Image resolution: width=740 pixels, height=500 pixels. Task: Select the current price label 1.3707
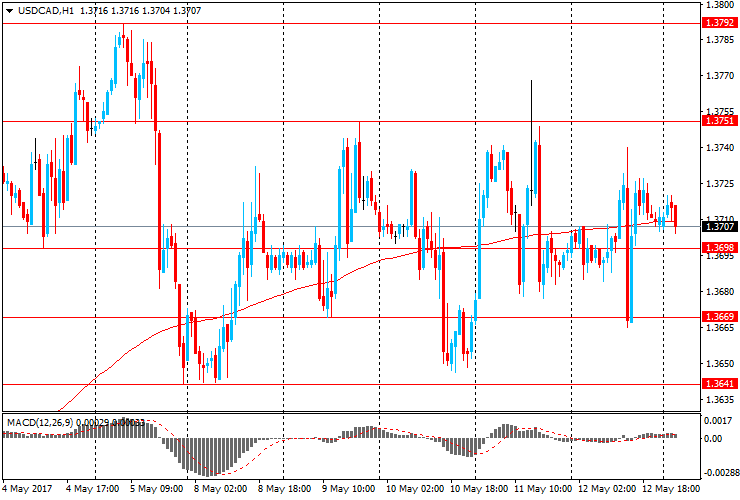720,227
